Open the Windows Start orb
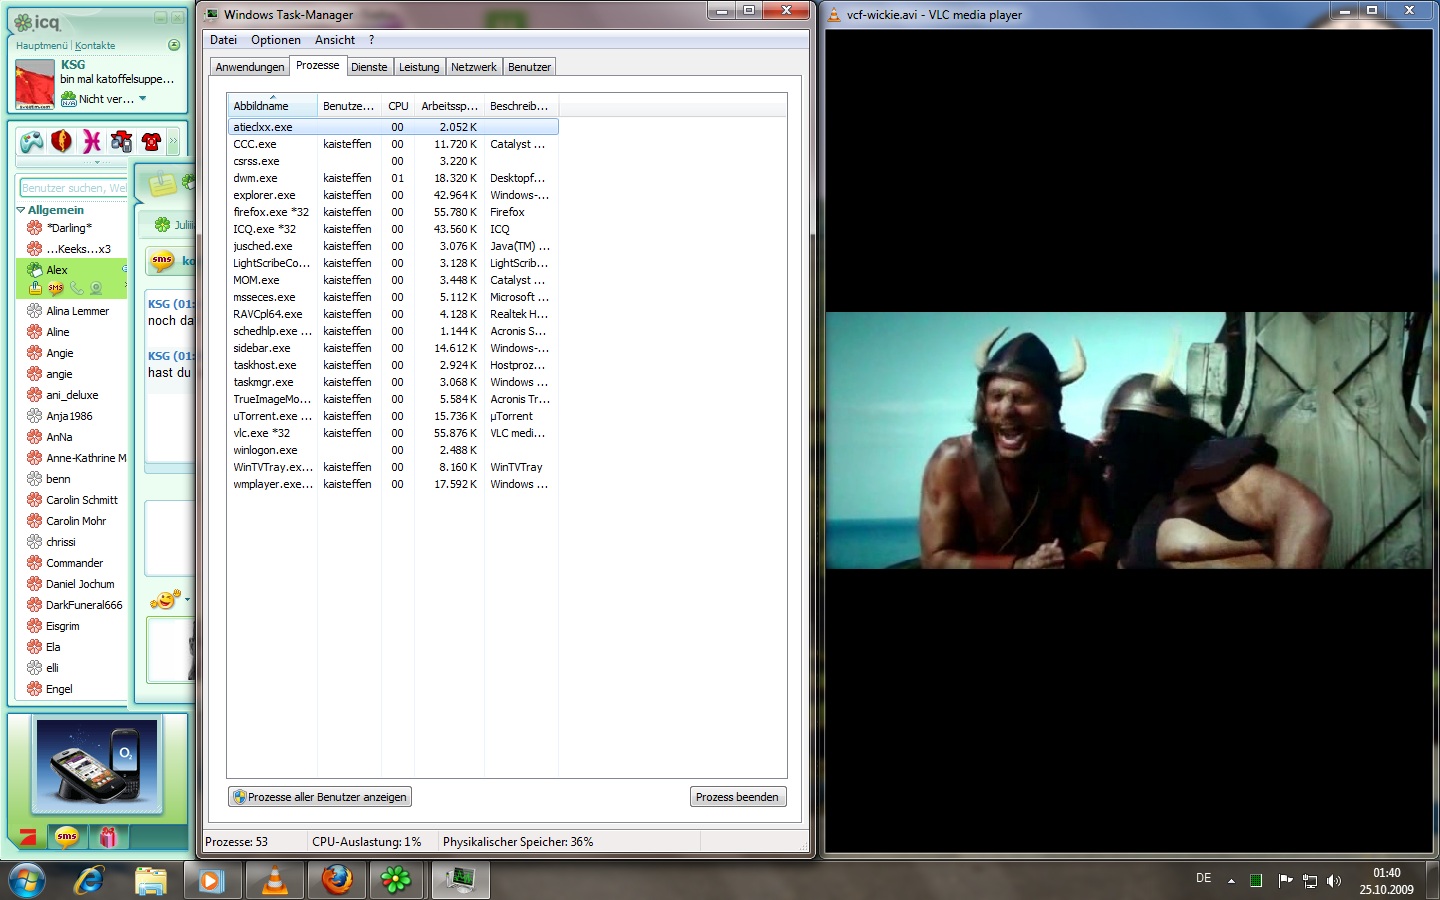Screen dimensions: 1440x900 pos(27,880)
